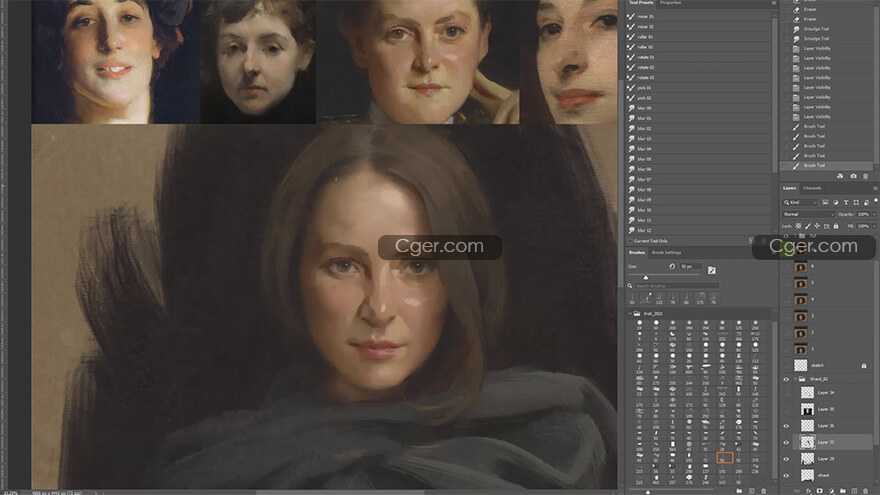
Task: Toggle lock transparent pixels in Layers
Action: point(798,226)
